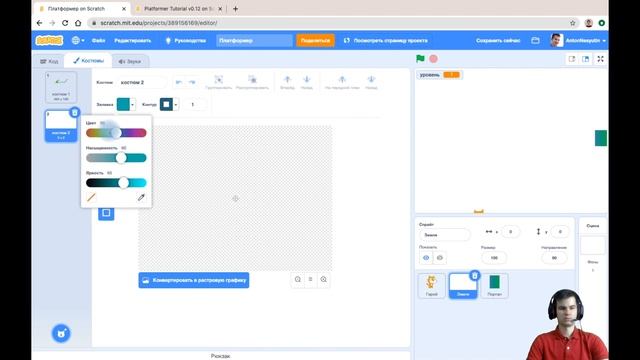Screen dimensions: 640x360
Task: Click the Backward (Назад) arrow
Action: tap(307, 82)
